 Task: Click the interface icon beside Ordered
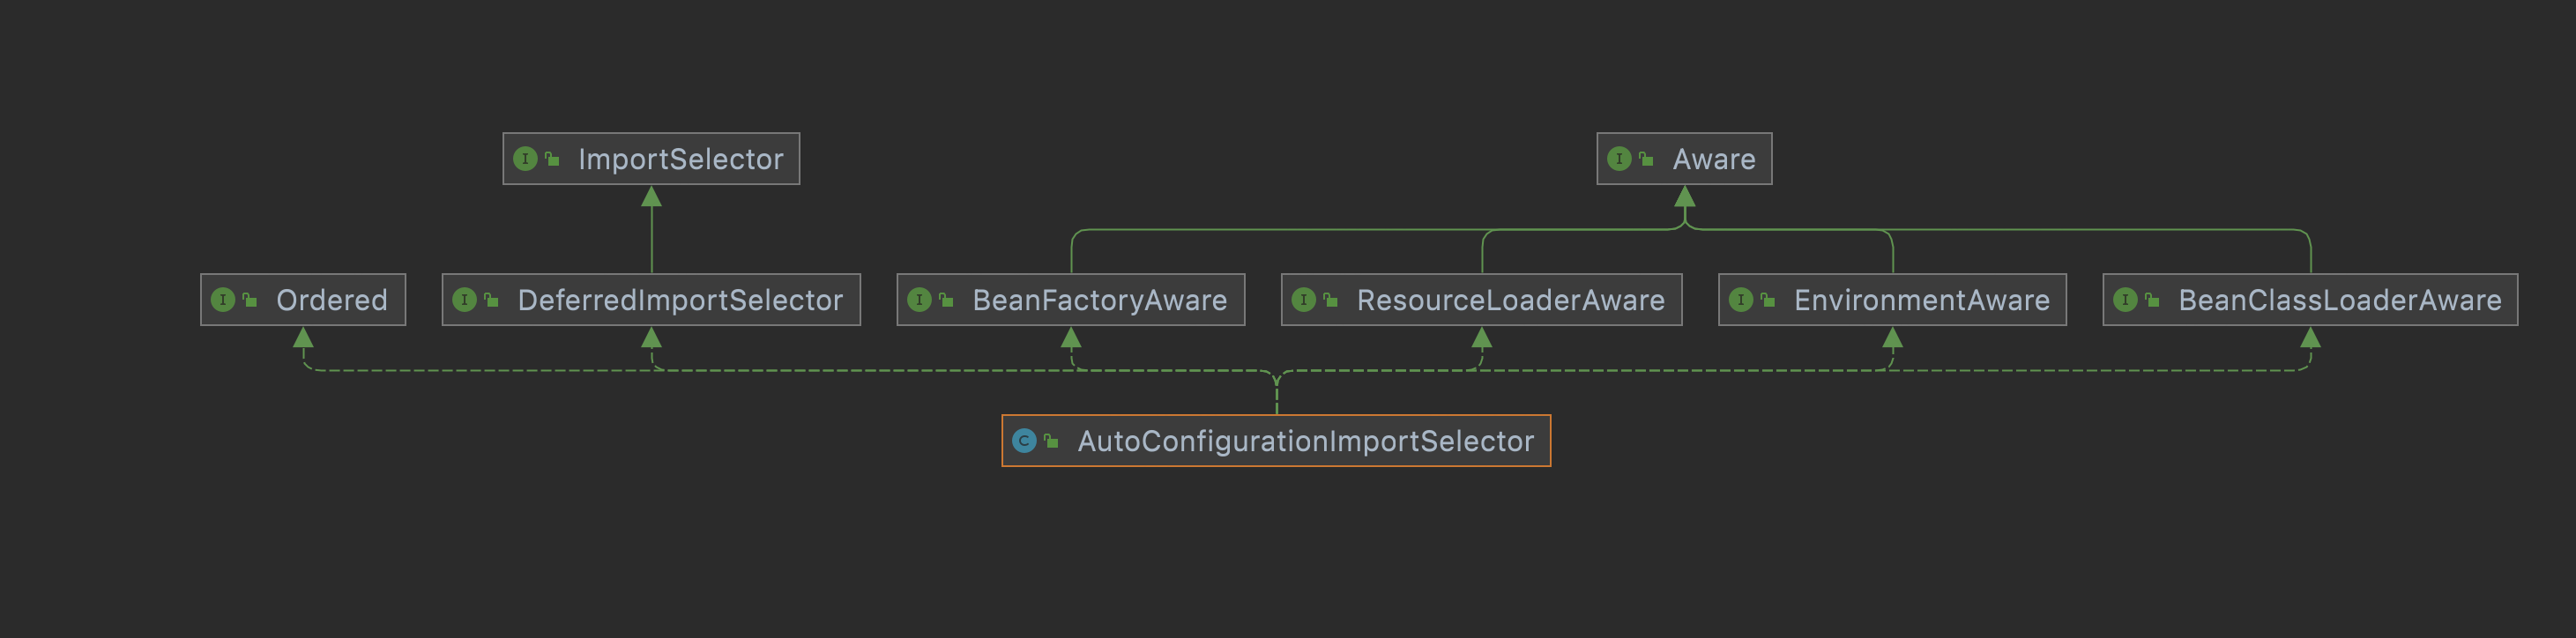pyautogui.click(x=223, y=300)
